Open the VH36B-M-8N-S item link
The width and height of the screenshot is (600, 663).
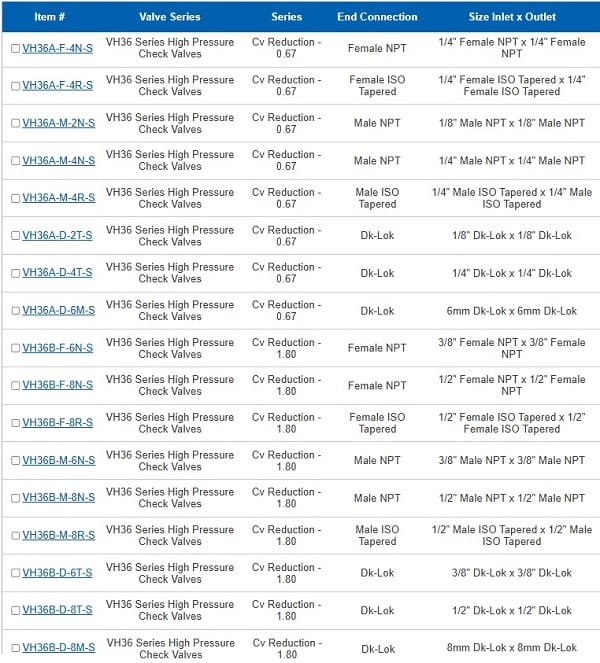tap(59, 498)
